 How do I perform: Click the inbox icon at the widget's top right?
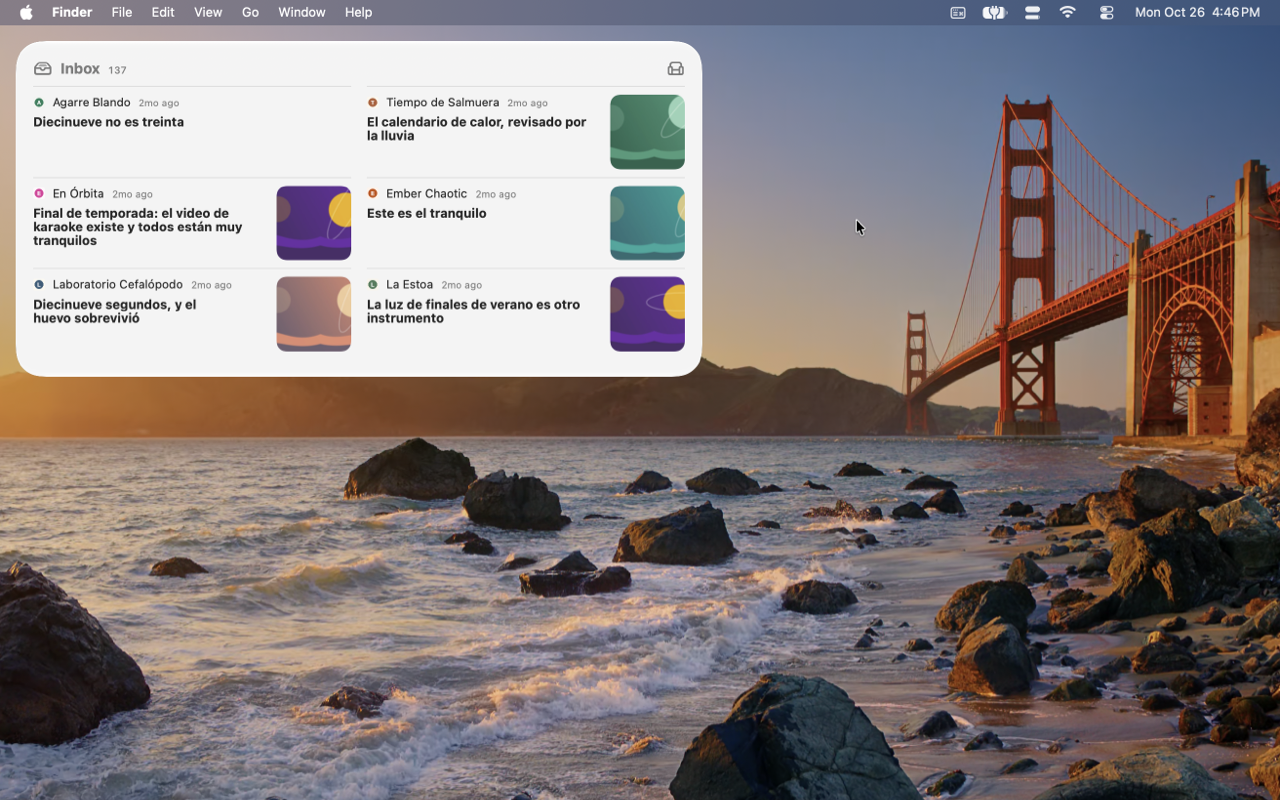pos(676,69)
